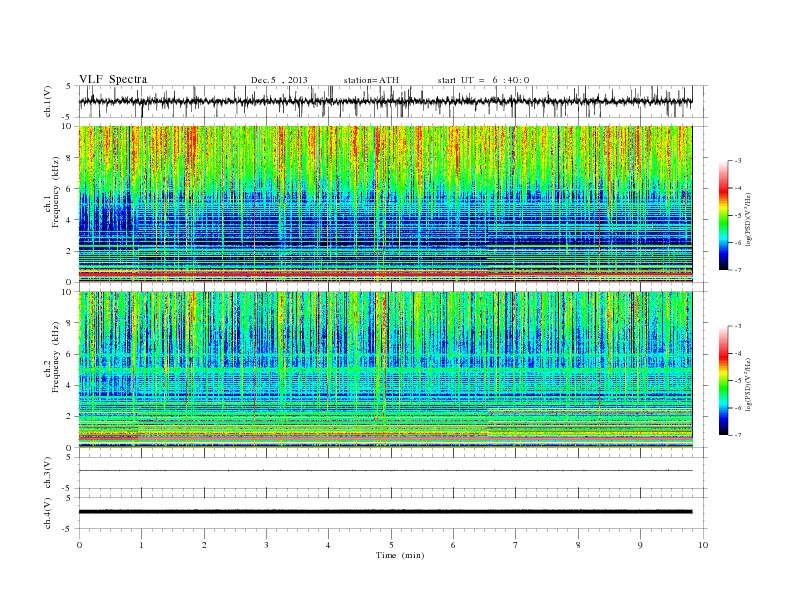Click the "10" kHz tick of ch.2 spectrogram
Image resolution: width=792 pixels, height=612 pixels.
[67, 292]
